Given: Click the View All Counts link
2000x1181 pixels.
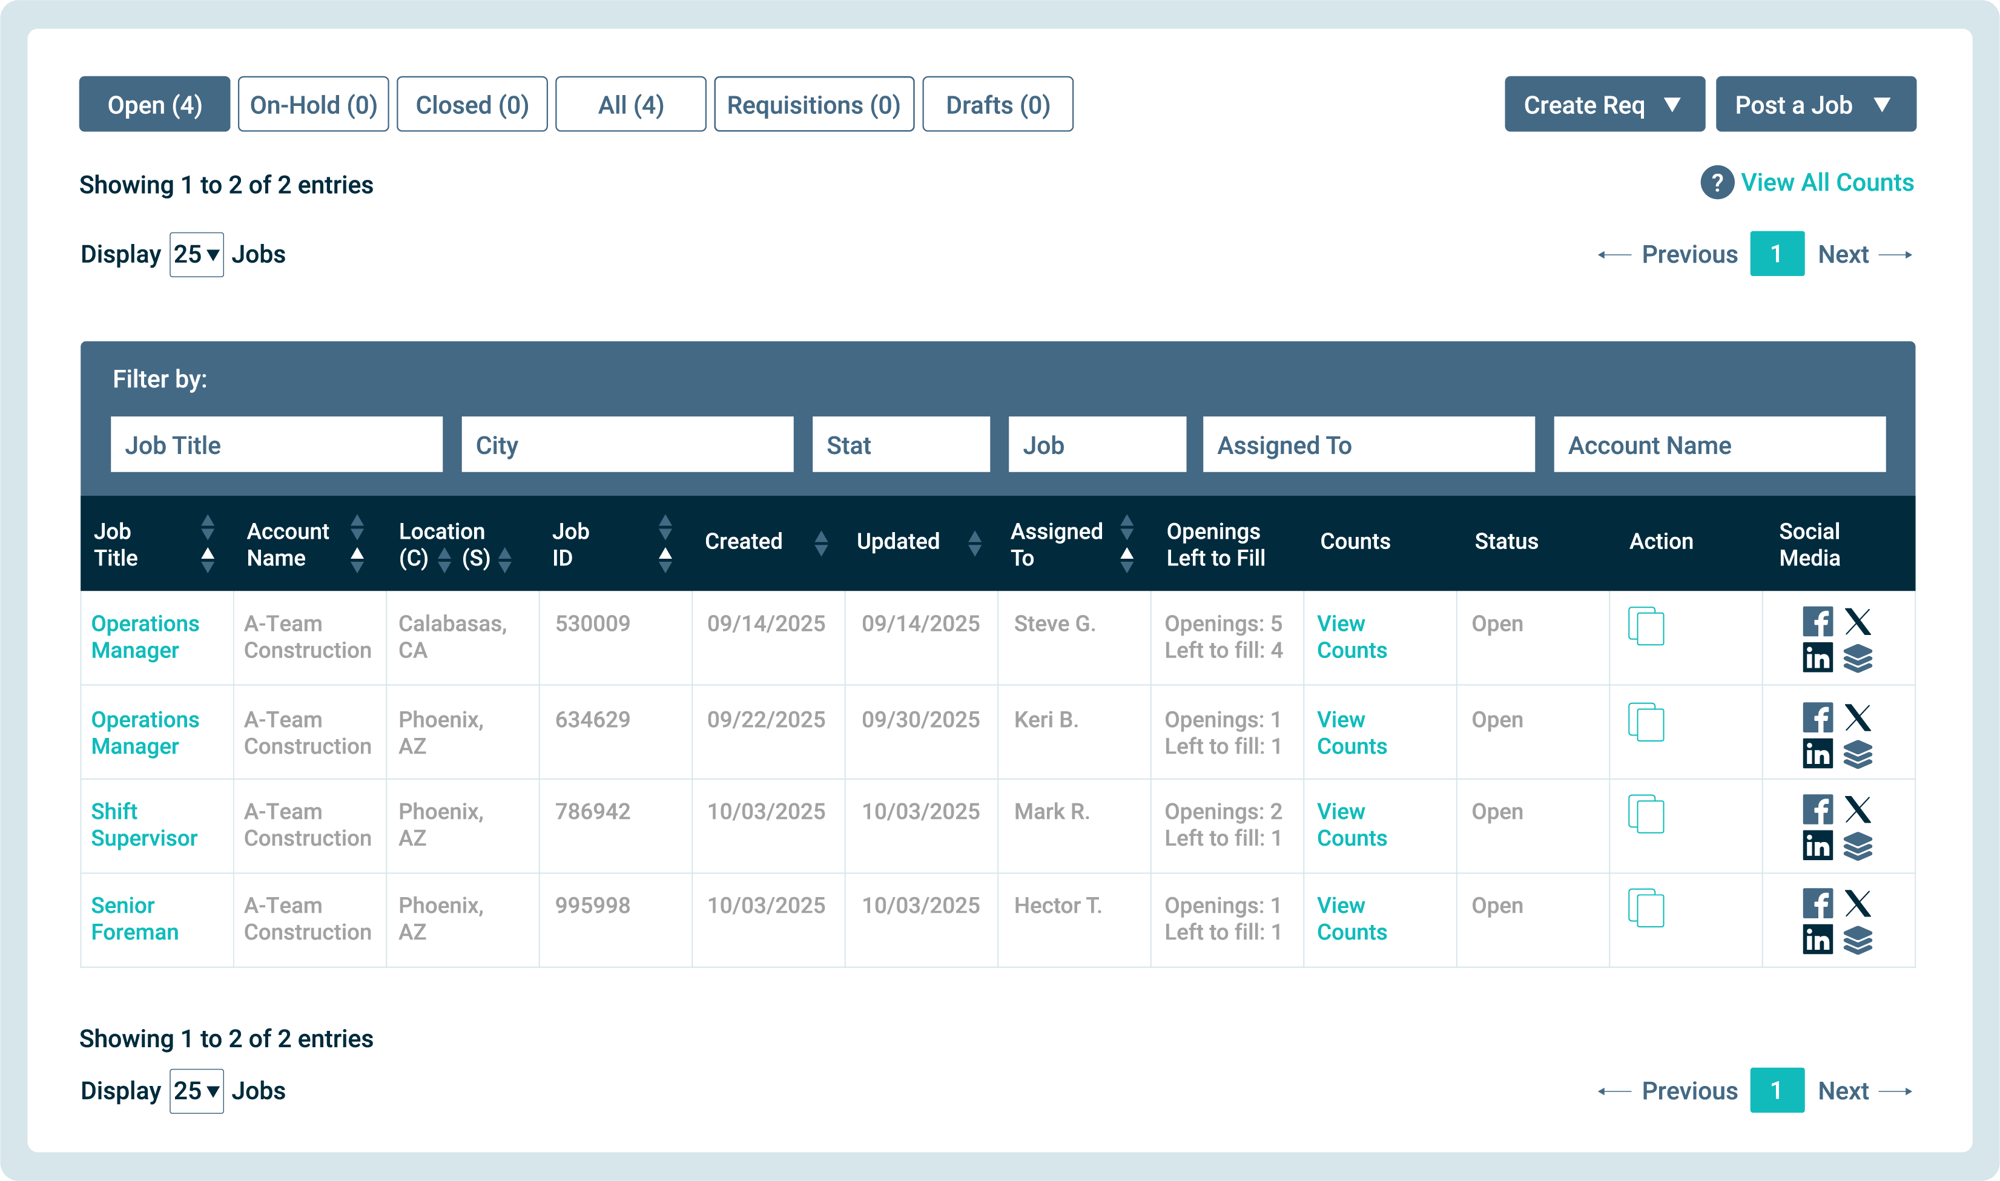Looking at the screenshot, I should coord(1827,182).
